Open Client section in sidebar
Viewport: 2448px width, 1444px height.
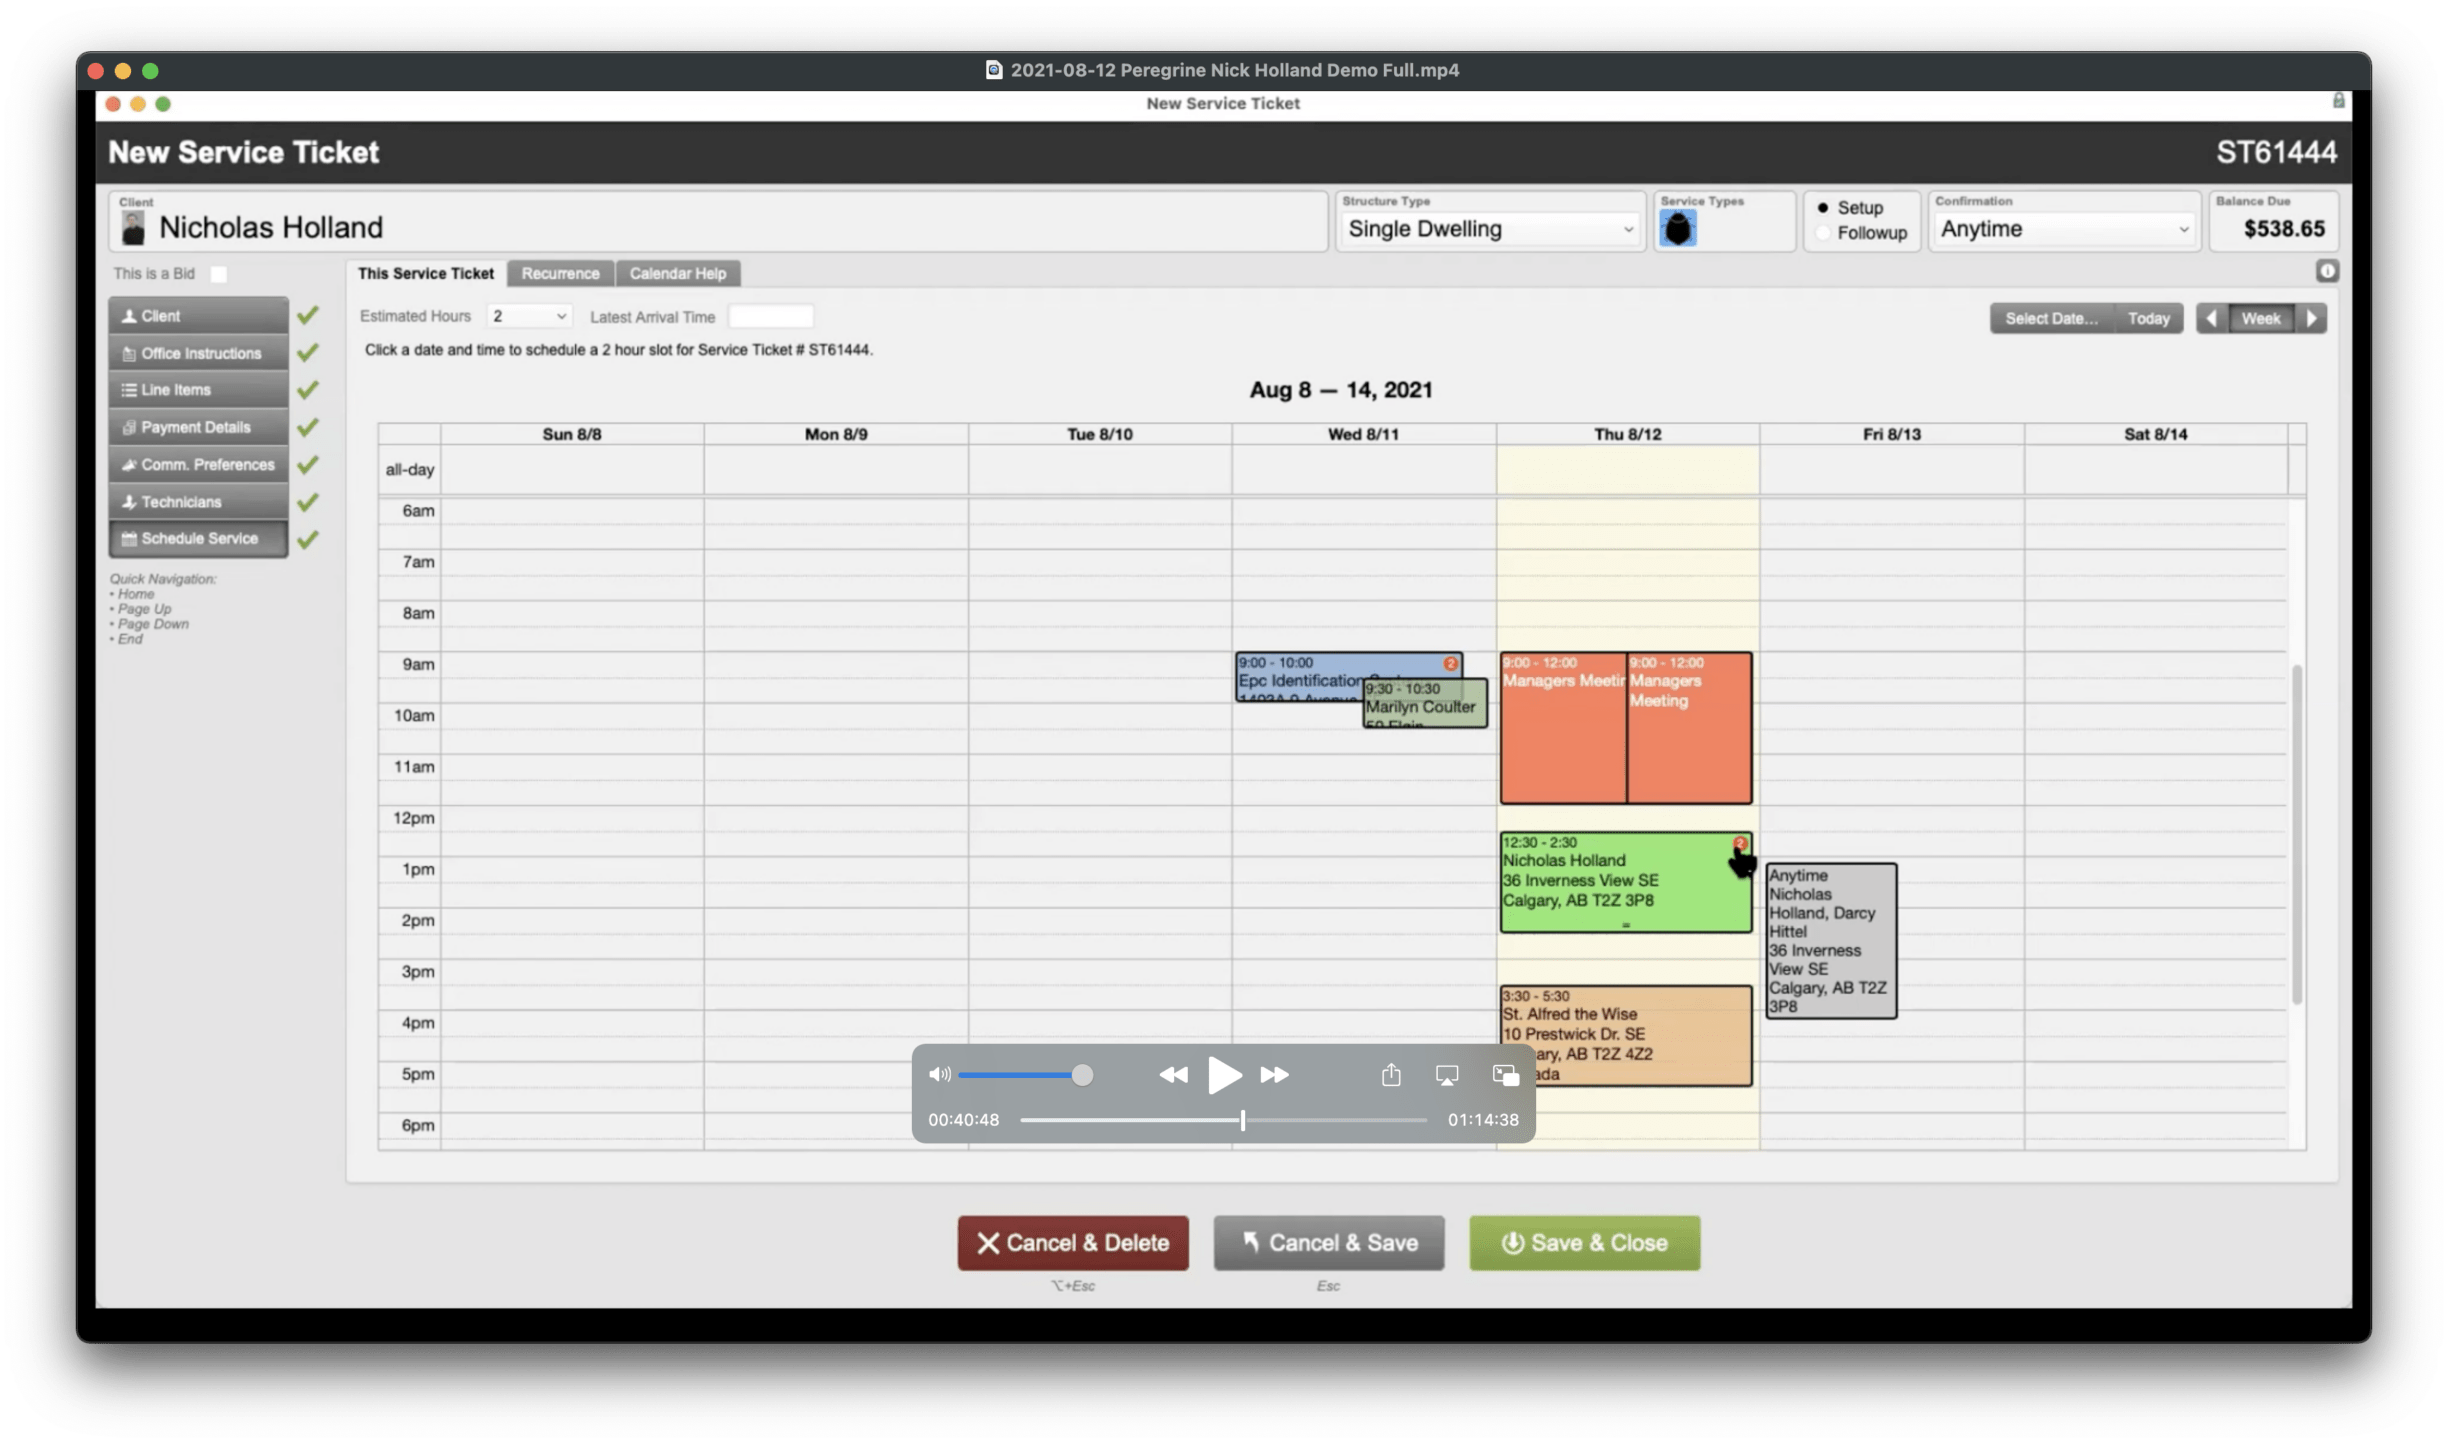pyautogui.click(x=199, y=315)
